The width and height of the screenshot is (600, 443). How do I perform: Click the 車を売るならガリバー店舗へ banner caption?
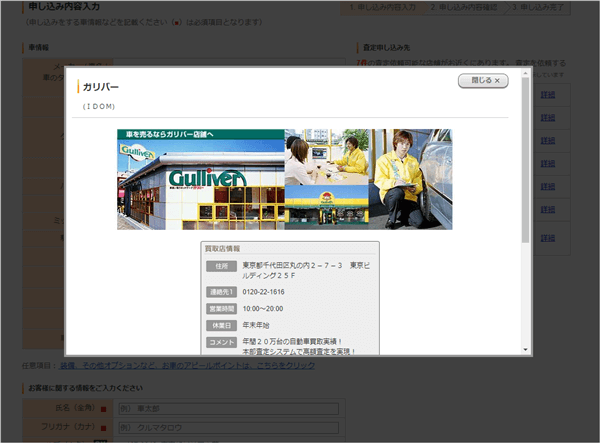(x=170, y=134)
